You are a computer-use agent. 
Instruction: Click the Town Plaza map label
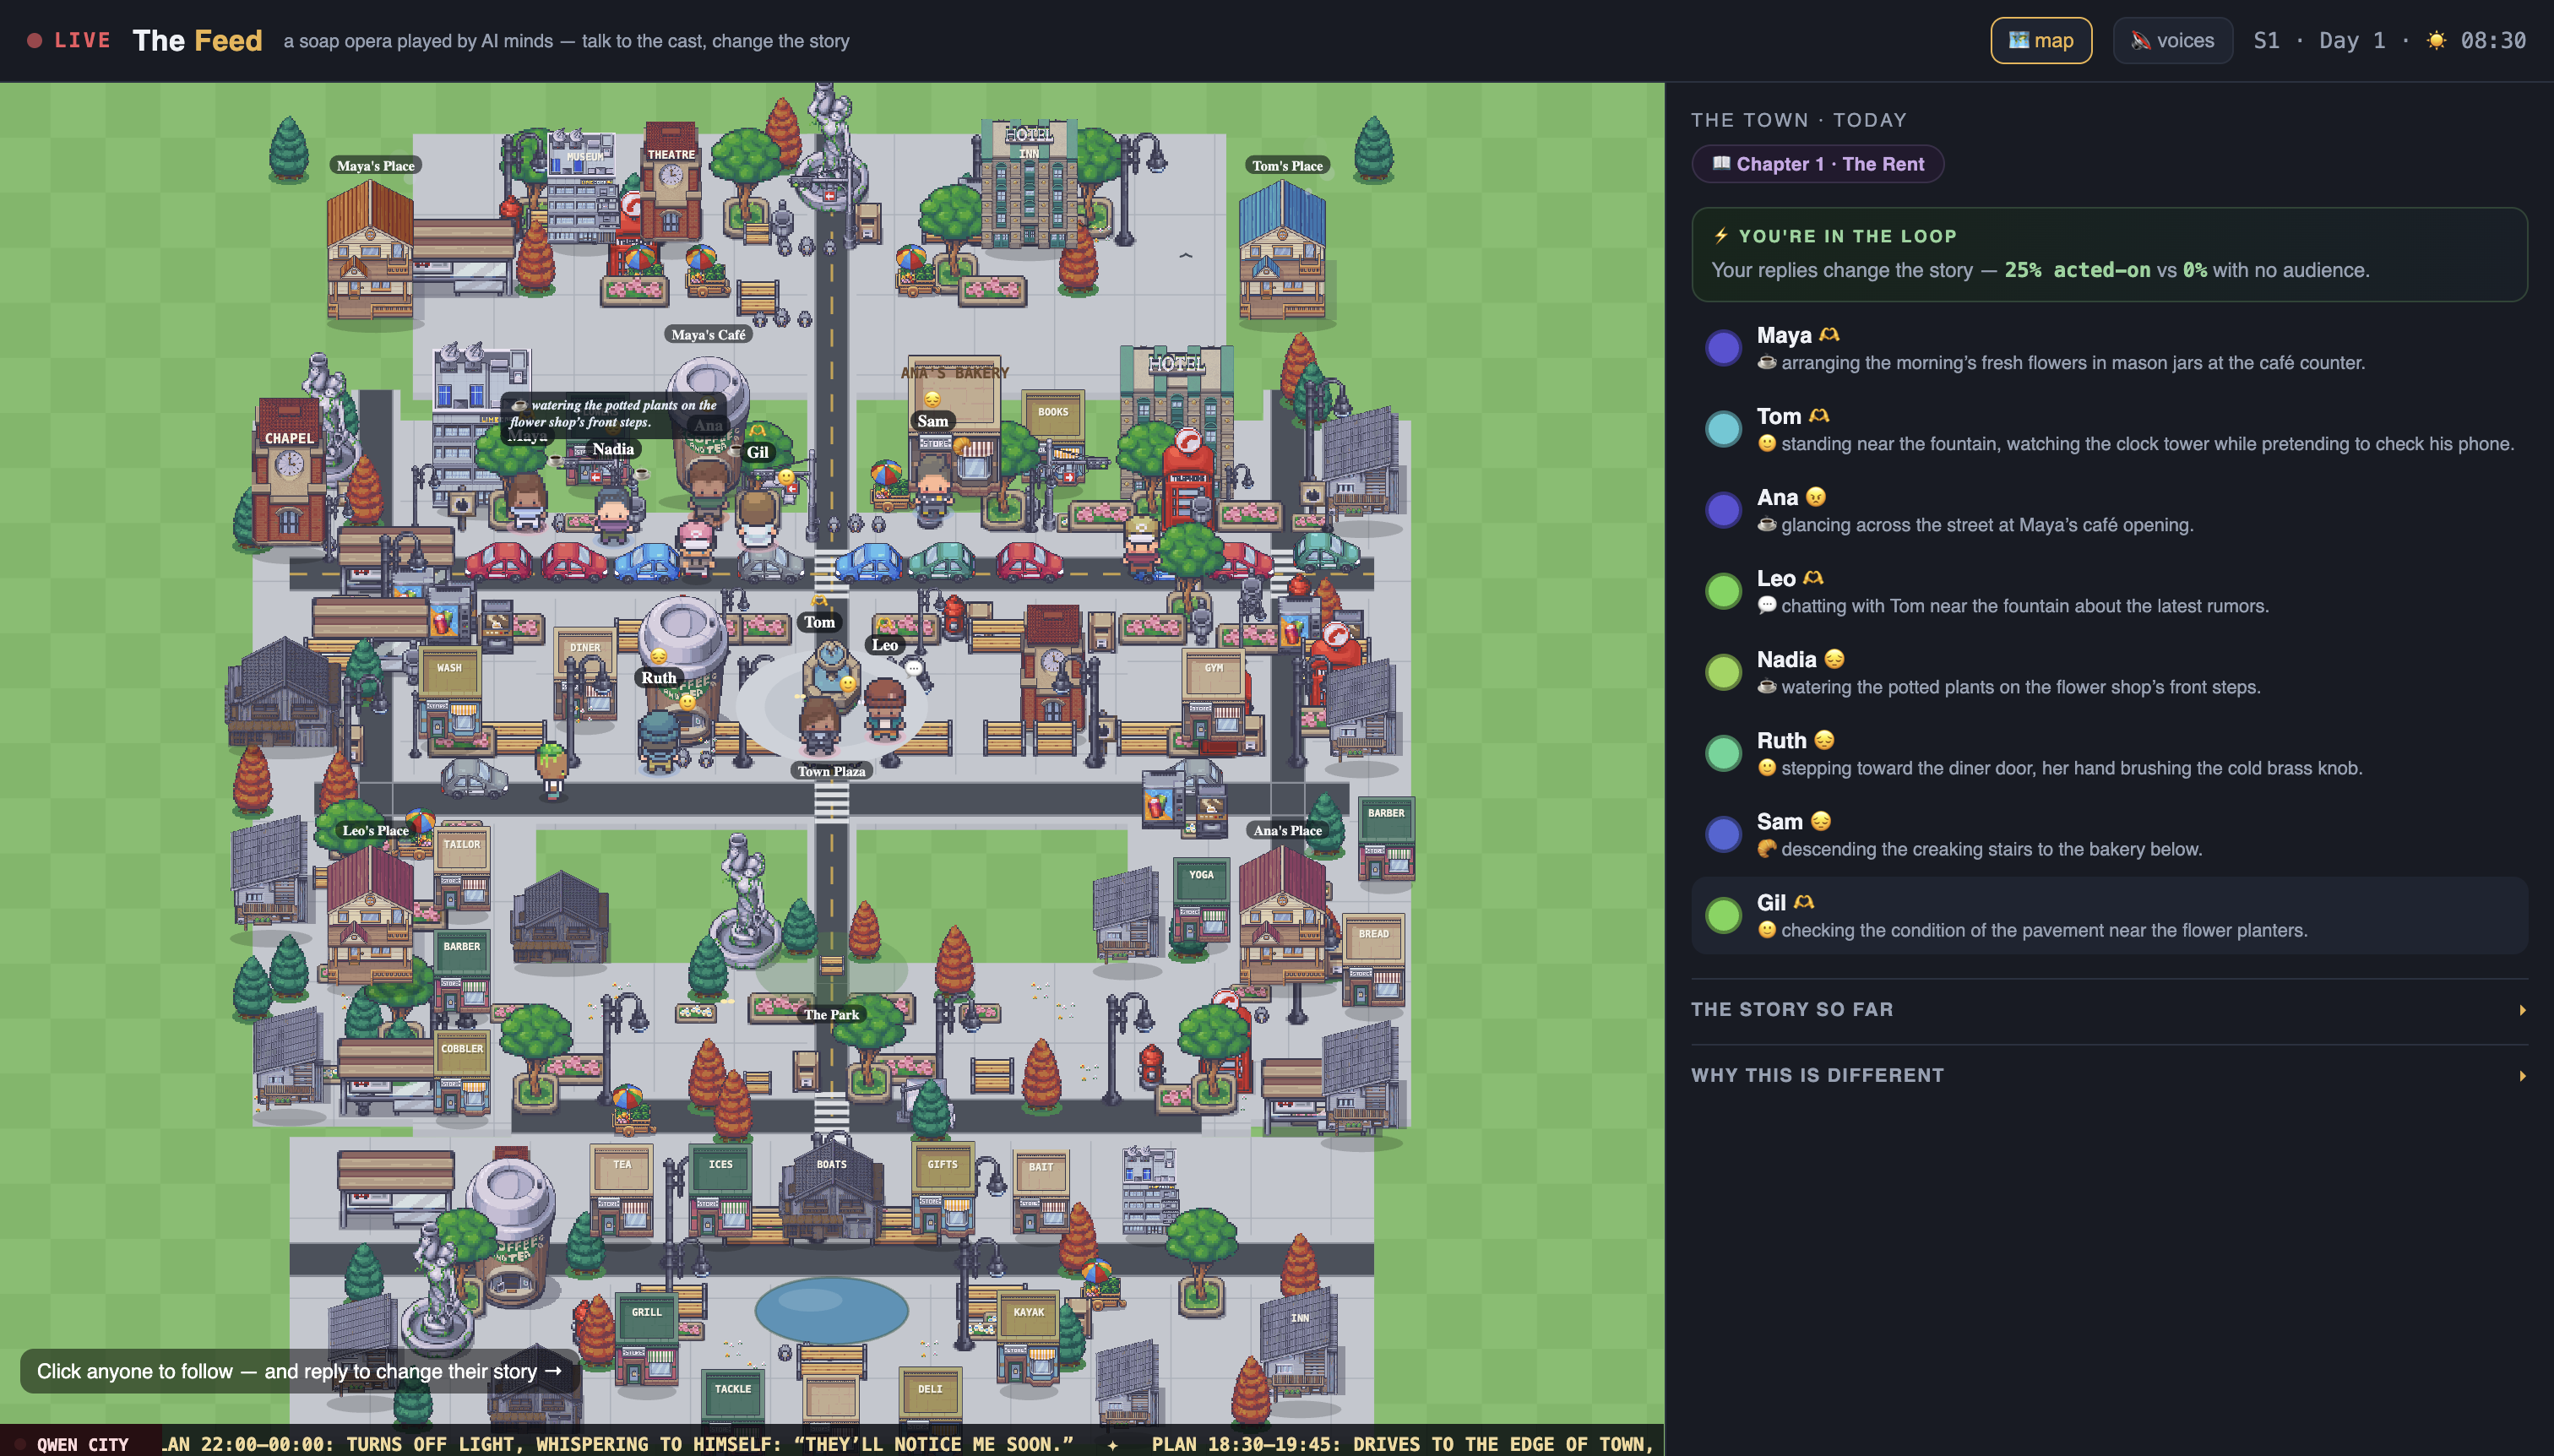[831, 771]
